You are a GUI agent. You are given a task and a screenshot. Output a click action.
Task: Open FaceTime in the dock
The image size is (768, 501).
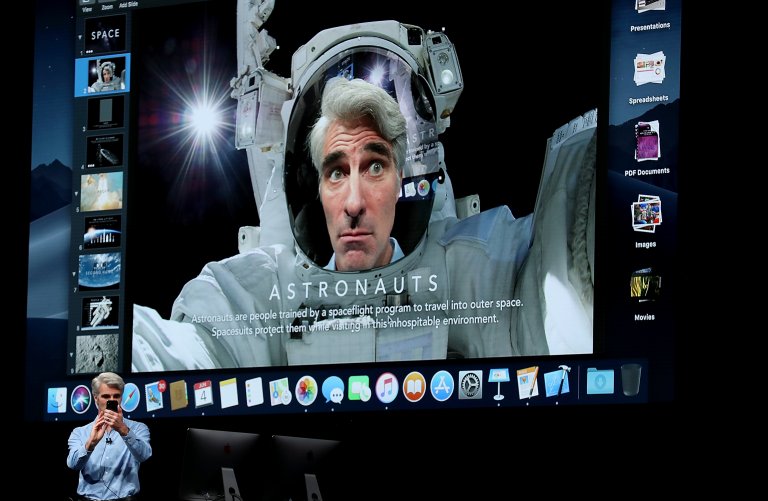click(x=359, y=388)
